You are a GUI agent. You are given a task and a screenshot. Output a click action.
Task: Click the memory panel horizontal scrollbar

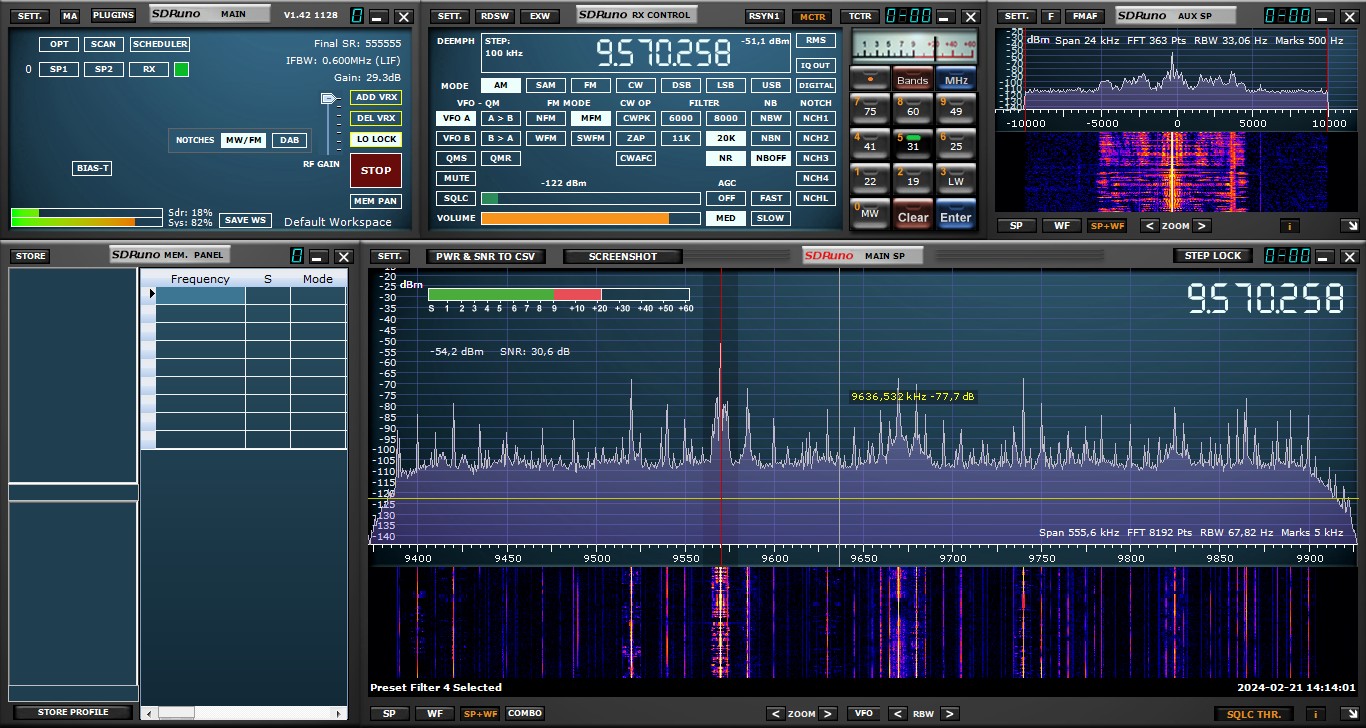click(242, 712)
